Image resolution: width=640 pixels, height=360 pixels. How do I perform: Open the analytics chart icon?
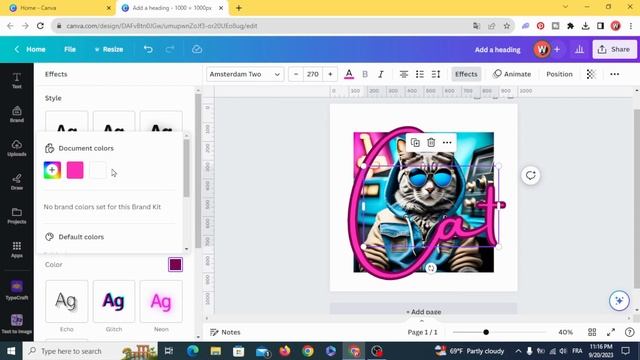coord(579,49)
